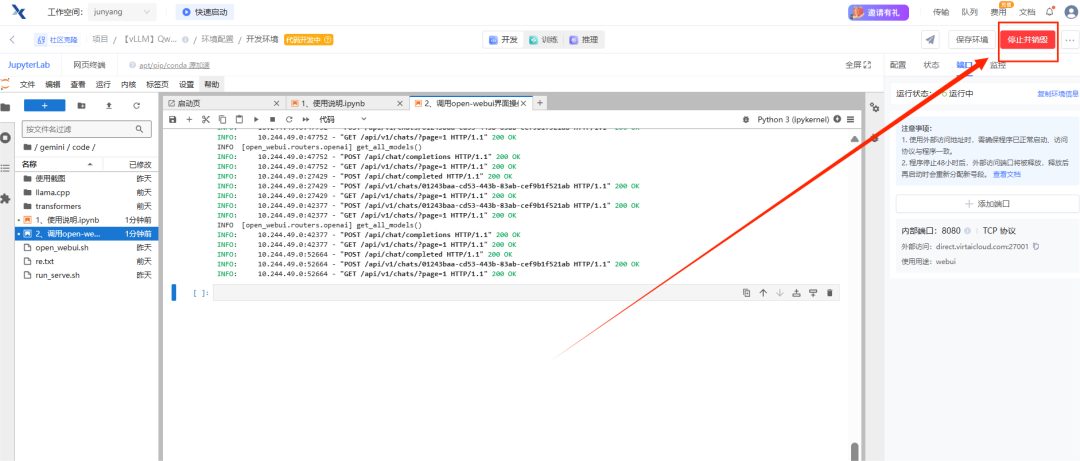
Task: Select the 状态 tab in right panel
Action: point(931,65)
